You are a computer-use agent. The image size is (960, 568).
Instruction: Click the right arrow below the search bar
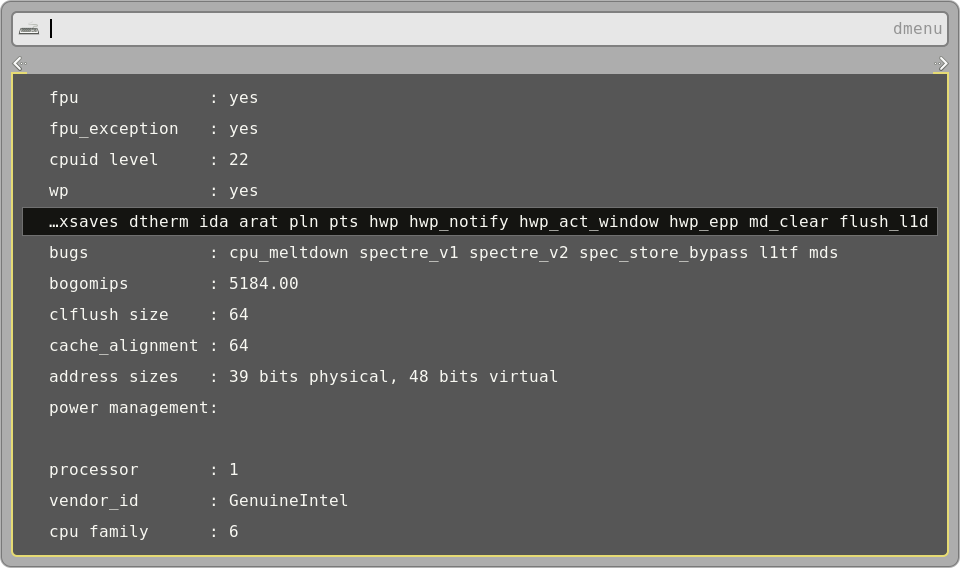coord(941,64)
